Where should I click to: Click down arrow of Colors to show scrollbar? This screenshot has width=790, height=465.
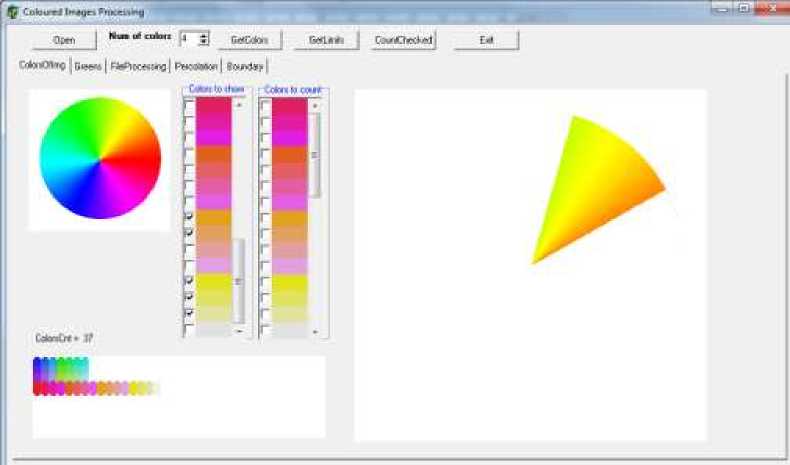(x=239, y=331)
